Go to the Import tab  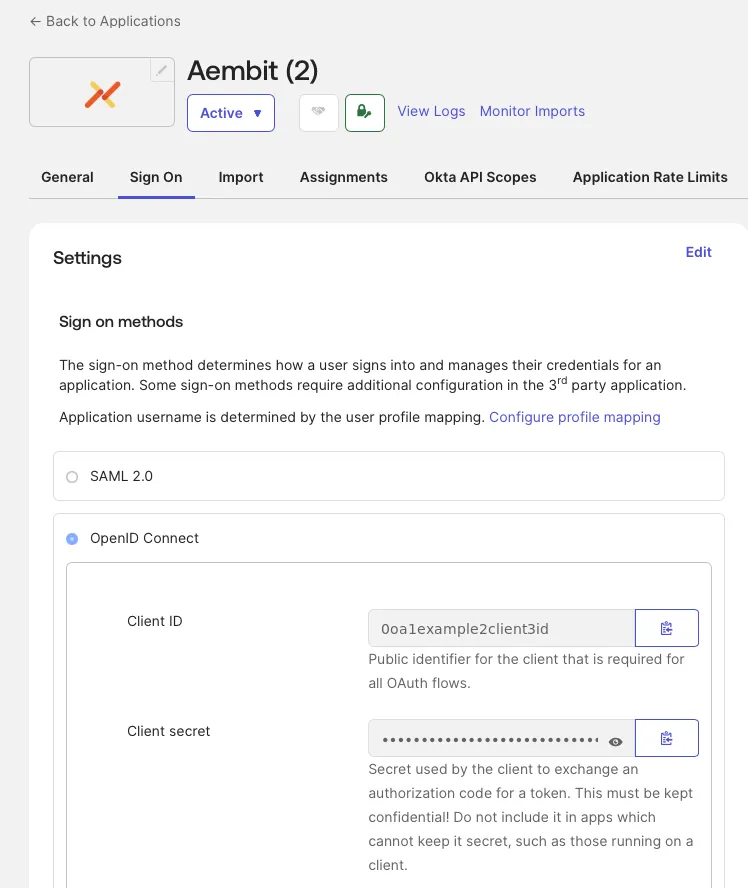pyautogui.click(x=241, y=177)
